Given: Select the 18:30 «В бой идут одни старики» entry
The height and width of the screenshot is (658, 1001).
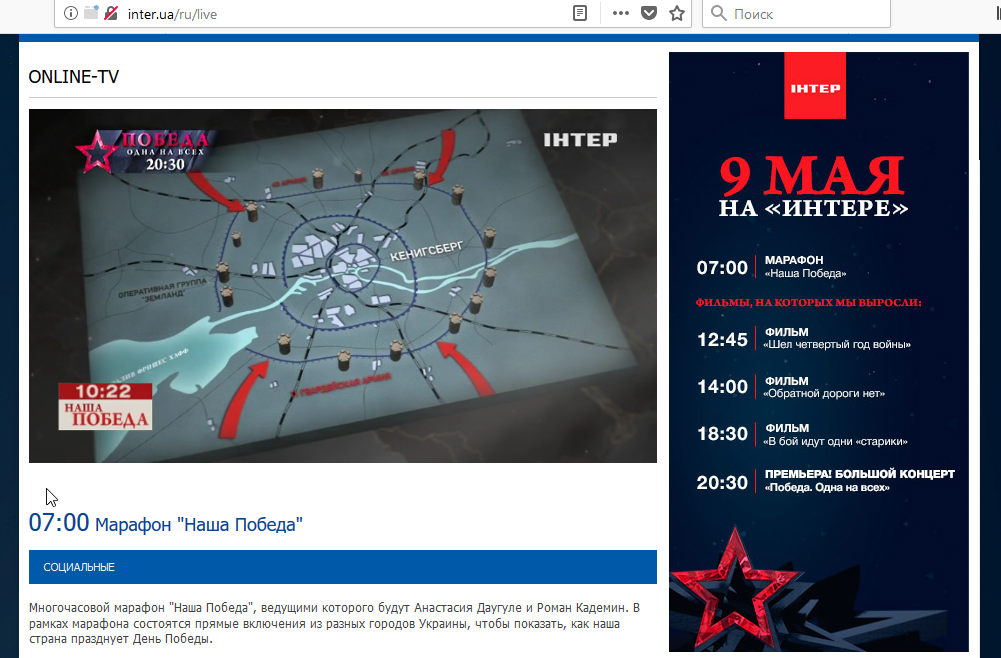Looking at the screenshot, I should point(802,435).
